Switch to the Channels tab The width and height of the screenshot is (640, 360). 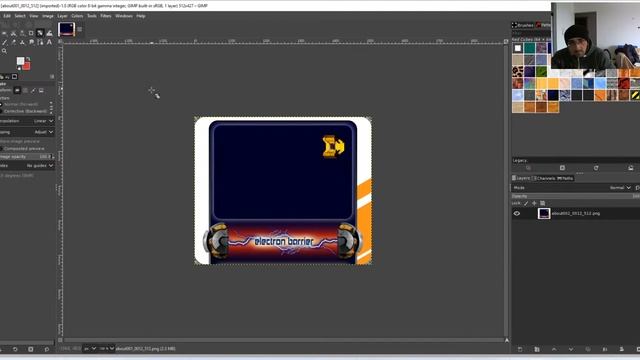coord(543,178)
